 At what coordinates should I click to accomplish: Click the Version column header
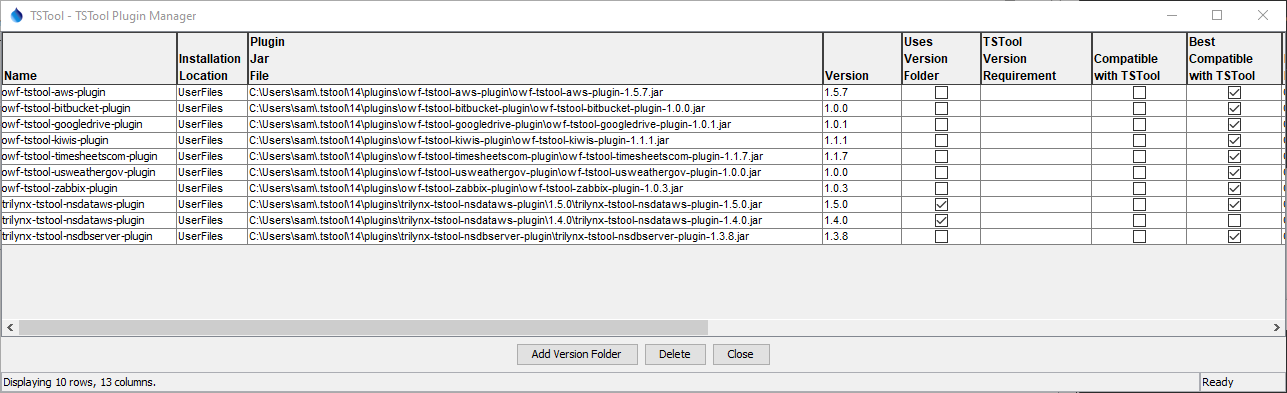pos(861,58)
